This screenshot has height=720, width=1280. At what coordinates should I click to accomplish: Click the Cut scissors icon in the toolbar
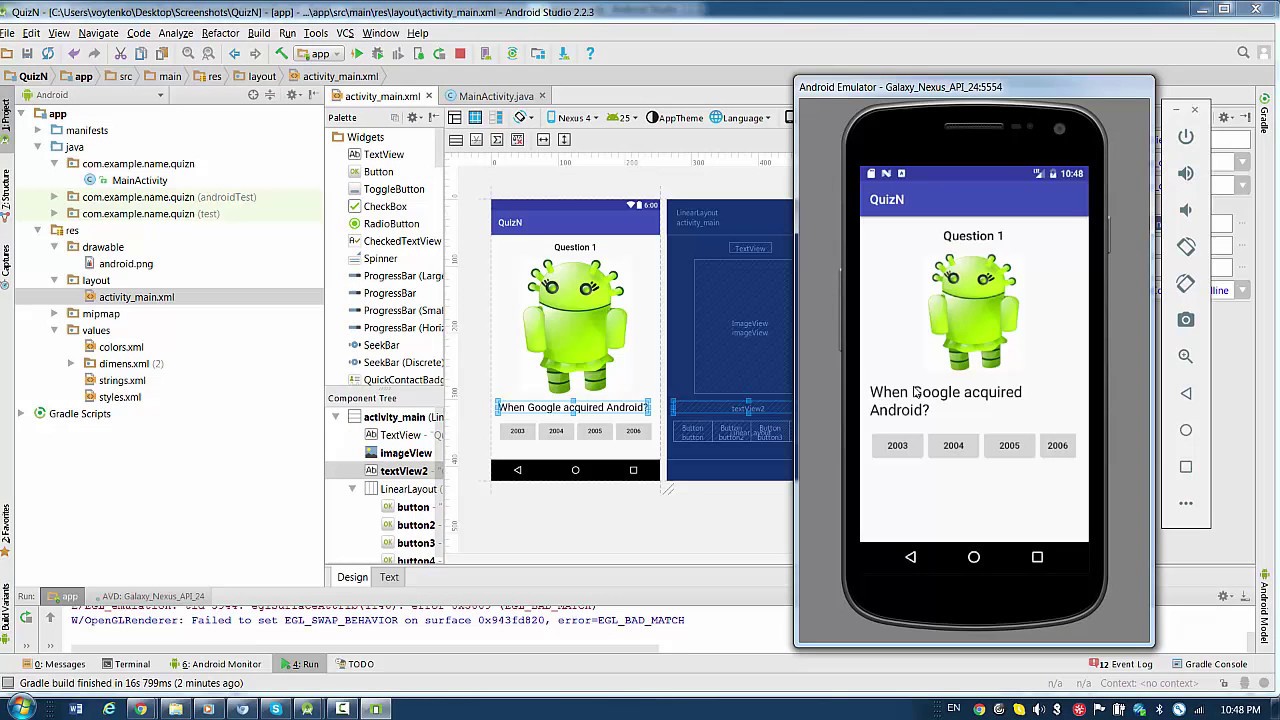[x=120, y=54]
